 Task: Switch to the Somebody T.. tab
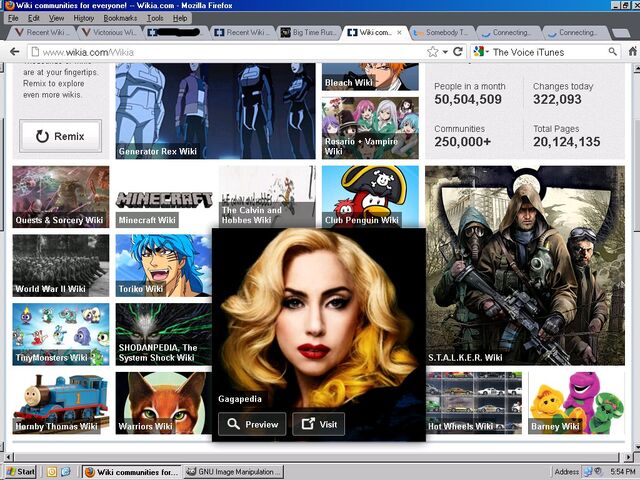click(x=443, y=32)
